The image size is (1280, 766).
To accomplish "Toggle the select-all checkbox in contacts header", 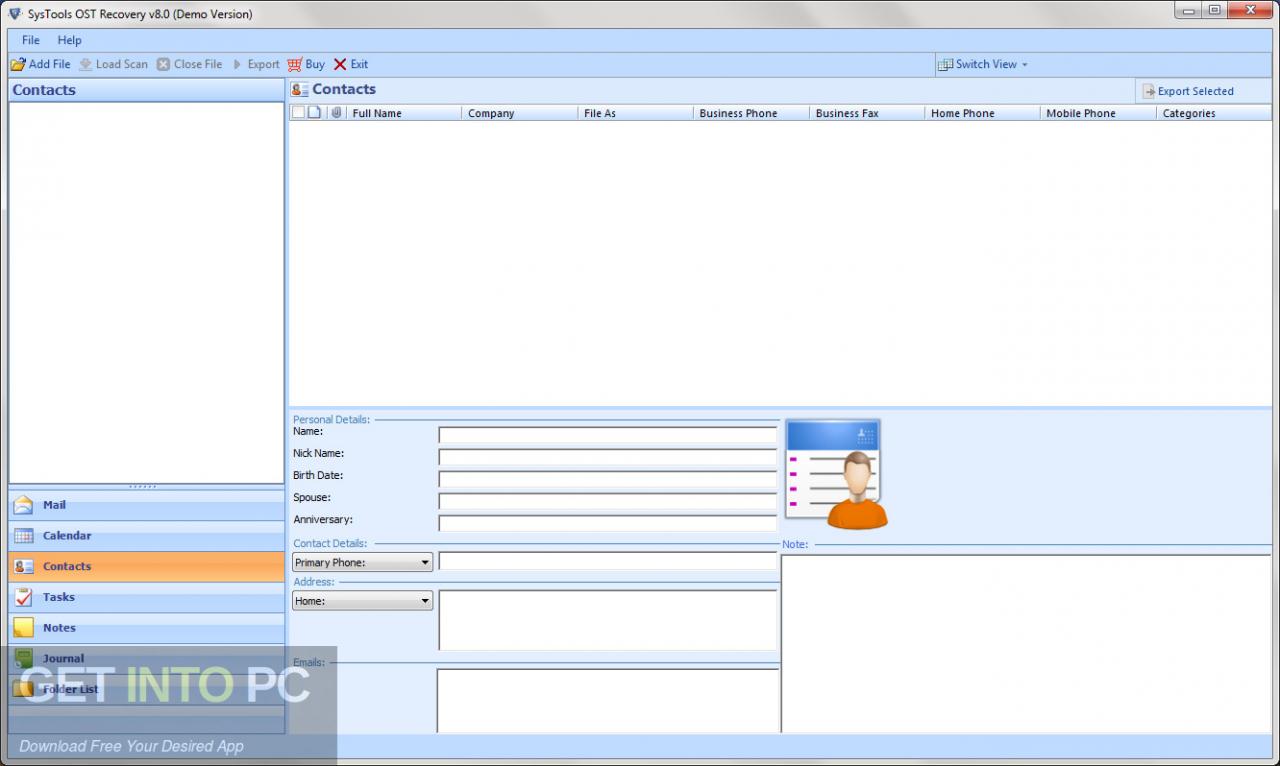I will pyautogui.click(x=298, y=113).
